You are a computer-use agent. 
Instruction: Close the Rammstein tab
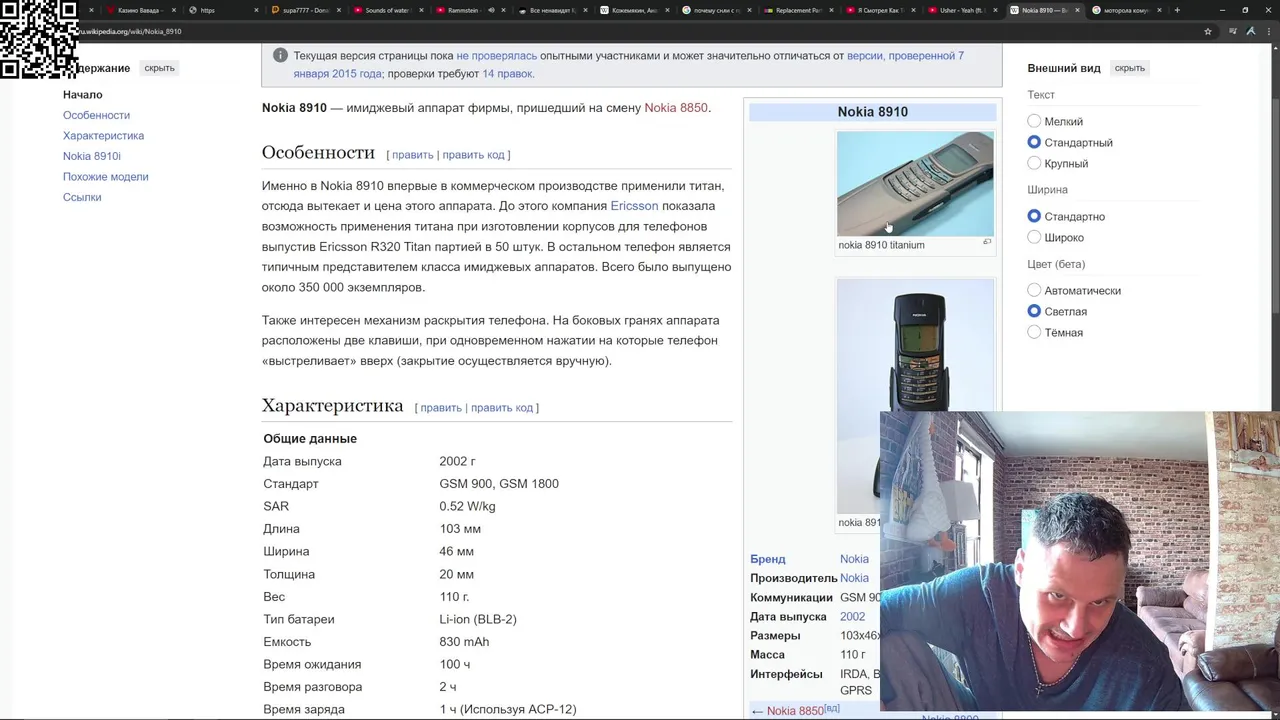tap(503, 10)
